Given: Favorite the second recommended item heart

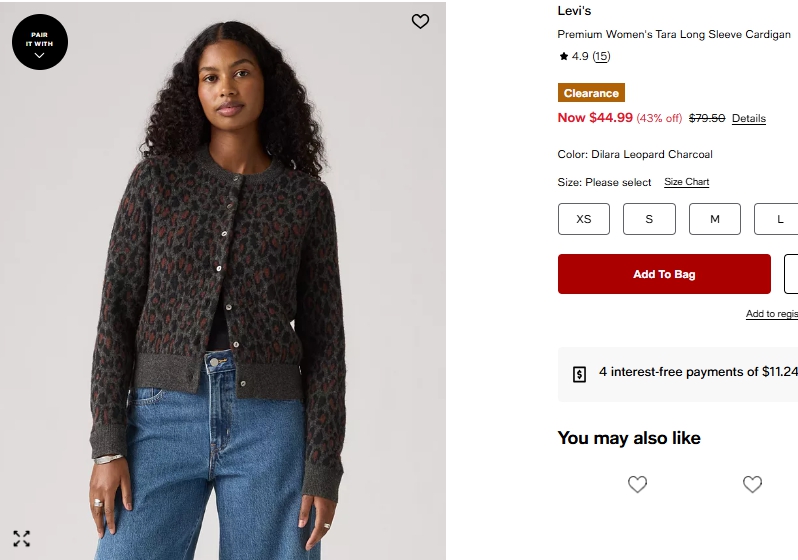Looking at the screenshot, I should click(x=752, y=484).
